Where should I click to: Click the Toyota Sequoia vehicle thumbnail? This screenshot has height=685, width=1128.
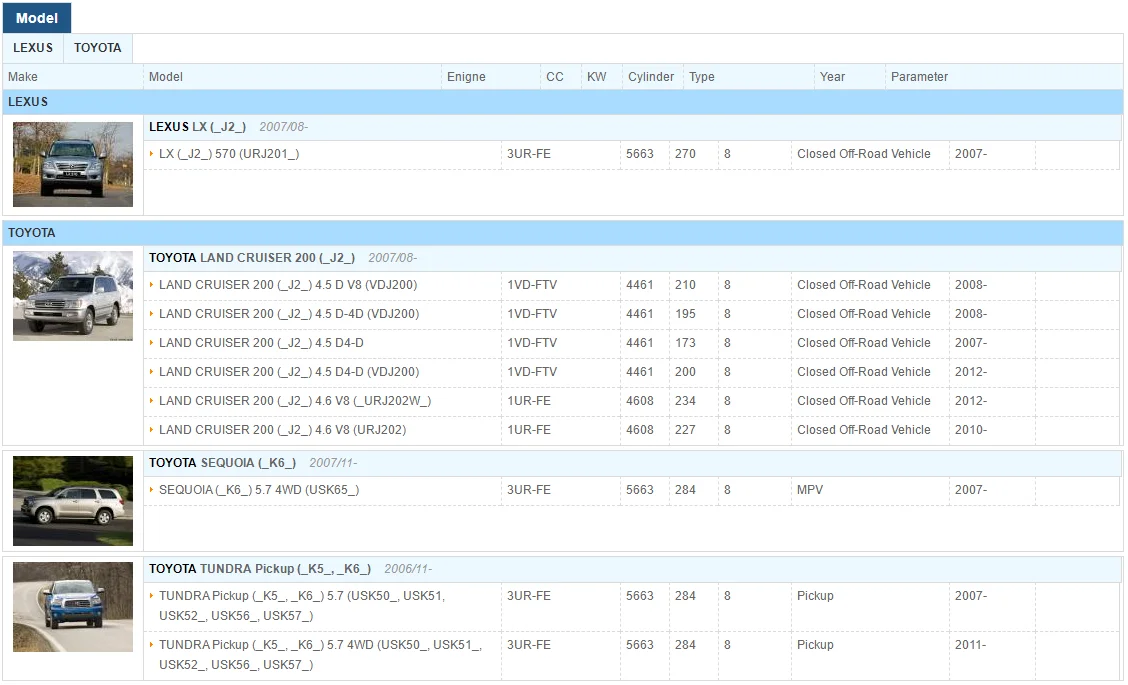pyautogui.click(x=73, y=501)
